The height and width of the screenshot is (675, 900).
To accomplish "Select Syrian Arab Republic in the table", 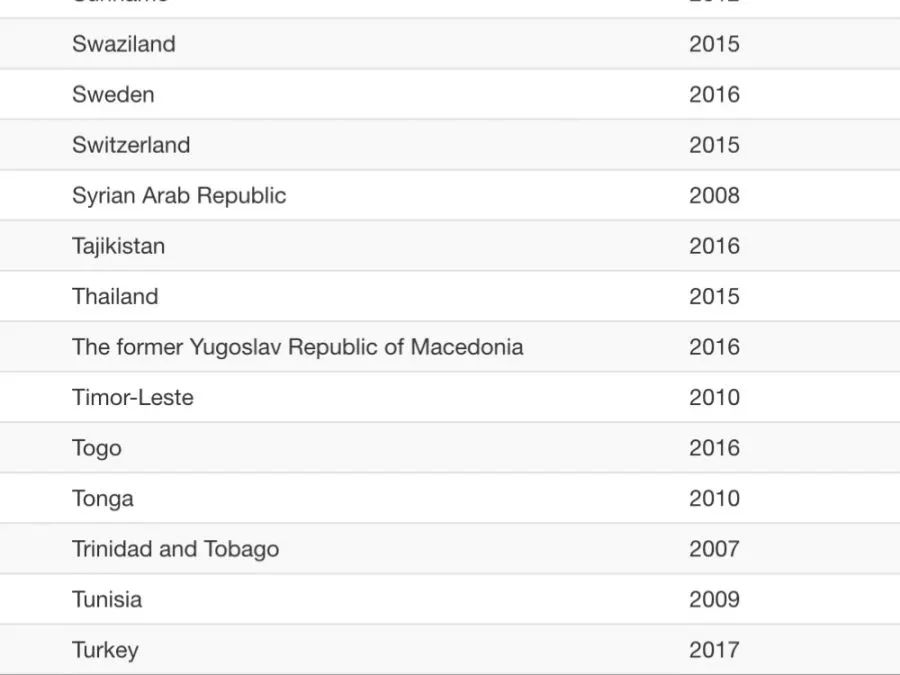I will tap(179, 196).
